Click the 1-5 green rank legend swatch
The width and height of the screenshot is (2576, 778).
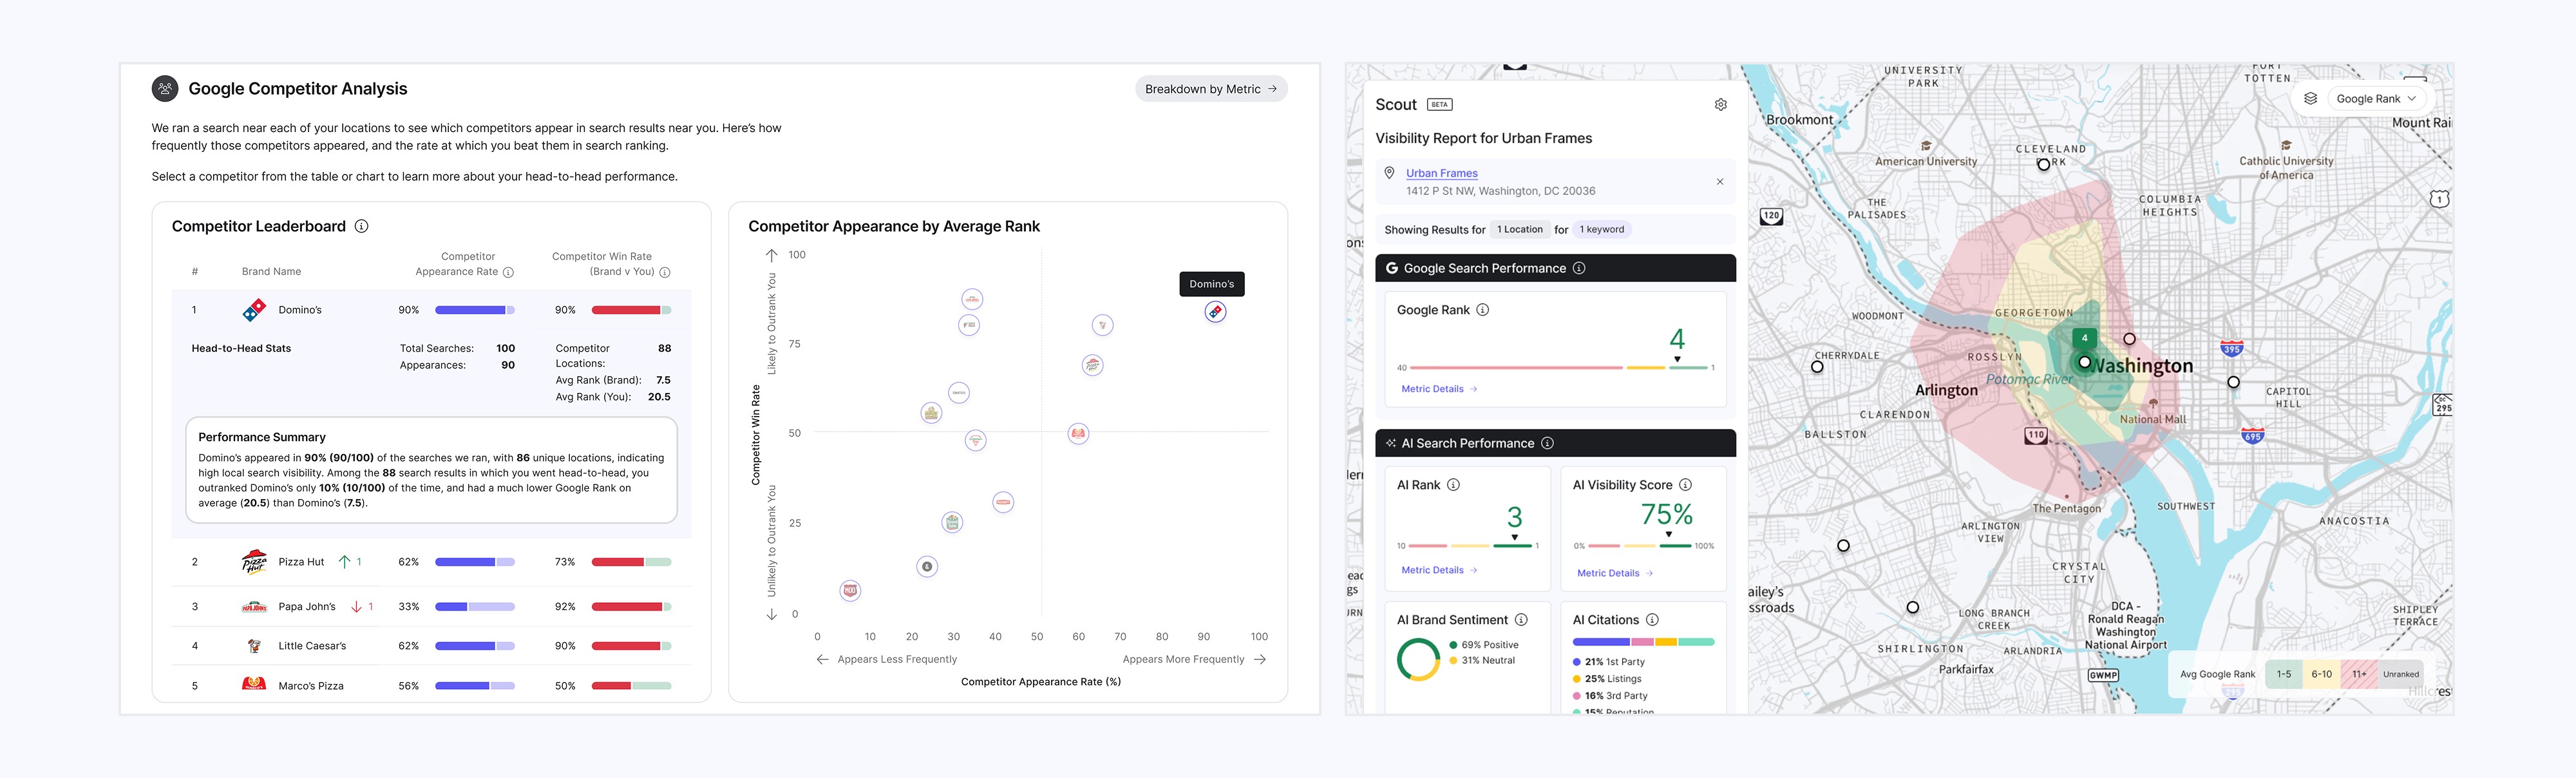point(2283,674)
